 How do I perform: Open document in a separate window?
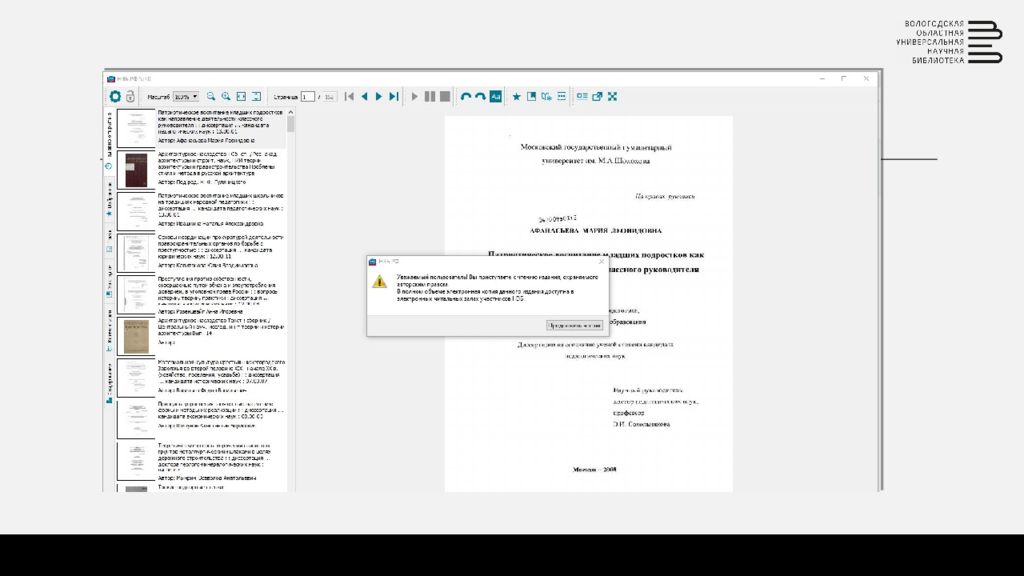click(597, 97)
